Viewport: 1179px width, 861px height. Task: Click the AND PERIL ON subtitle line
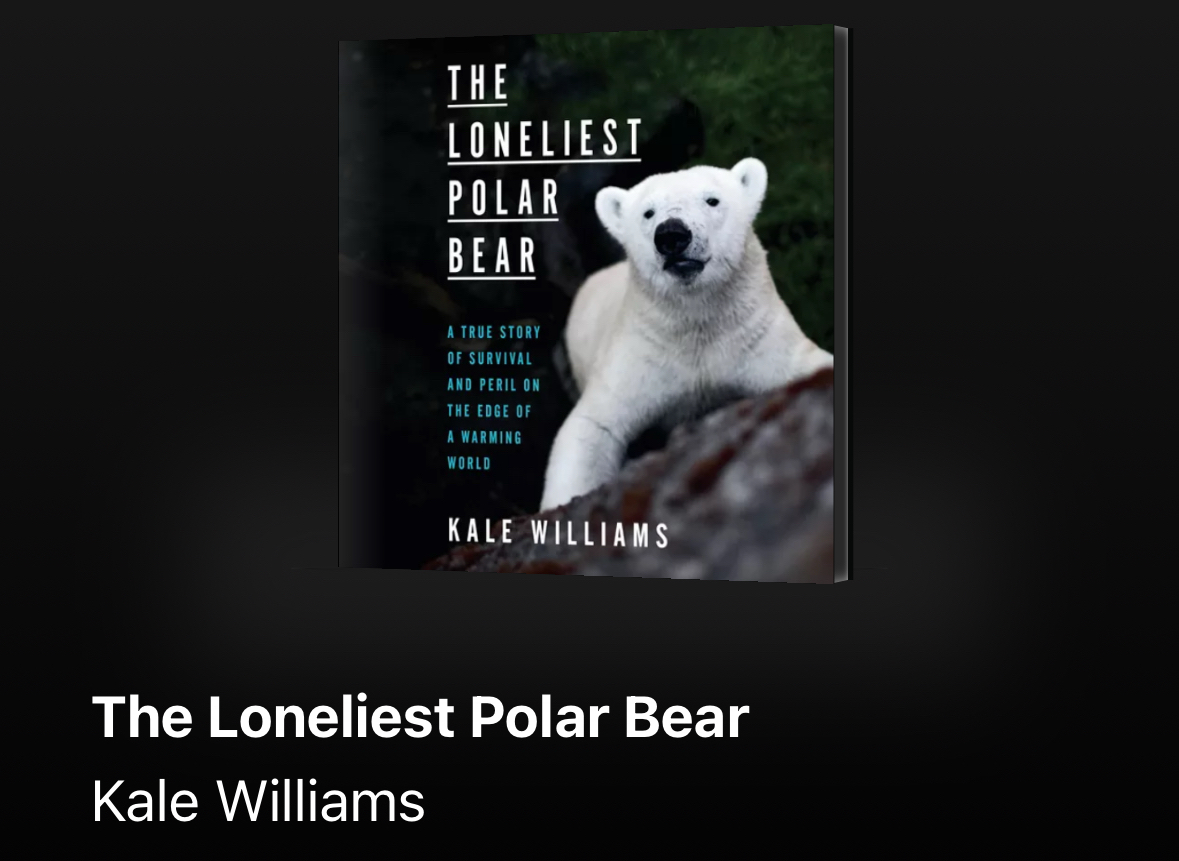[x=493, y=385]
